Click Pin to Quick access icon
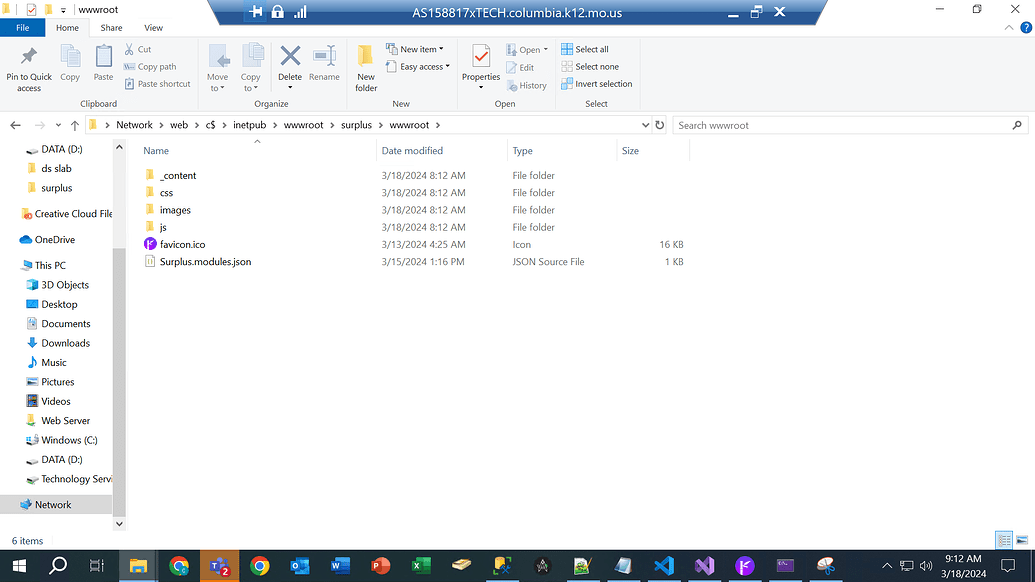The height and width of the screenshot is (582, 1035). point(28,57)
